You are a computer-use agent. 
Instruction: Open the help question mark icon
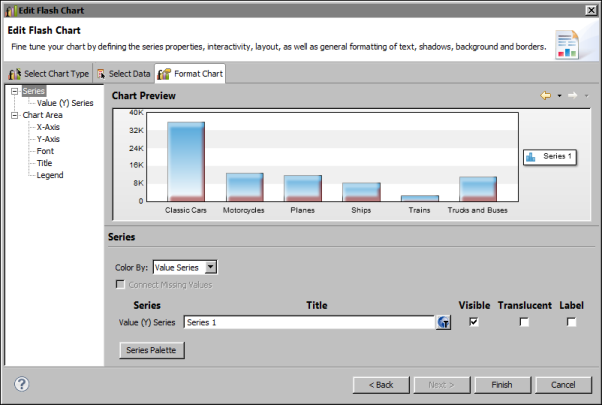click(21, 384)
